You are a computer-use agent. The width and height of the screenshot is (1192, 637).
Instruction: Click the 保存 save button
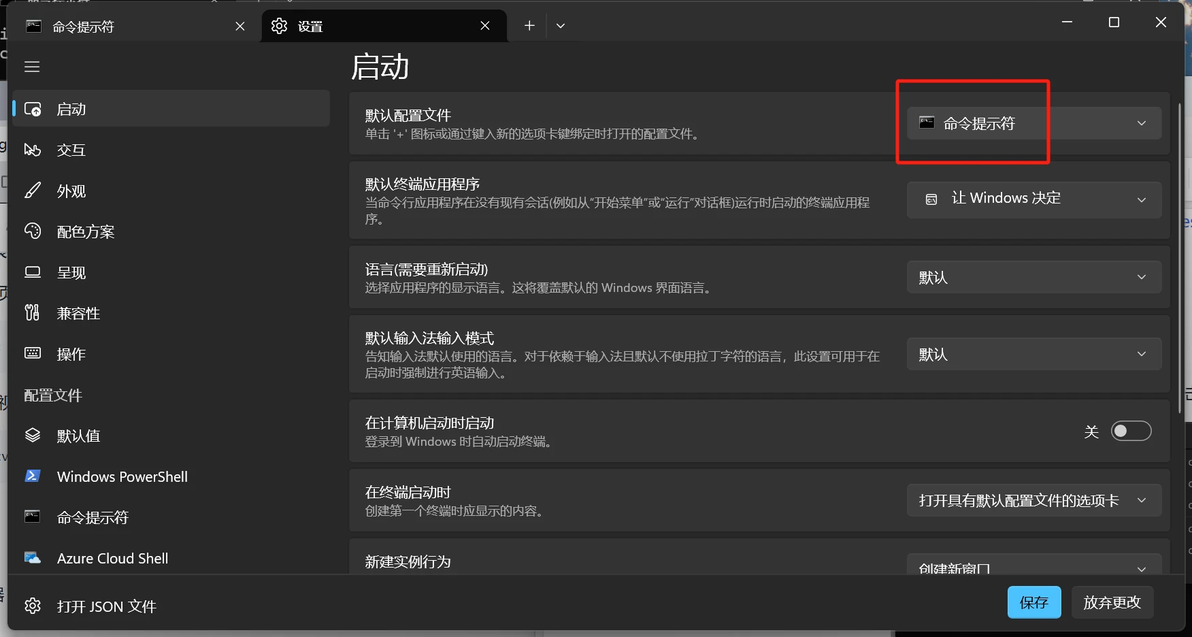(1034, 602)
